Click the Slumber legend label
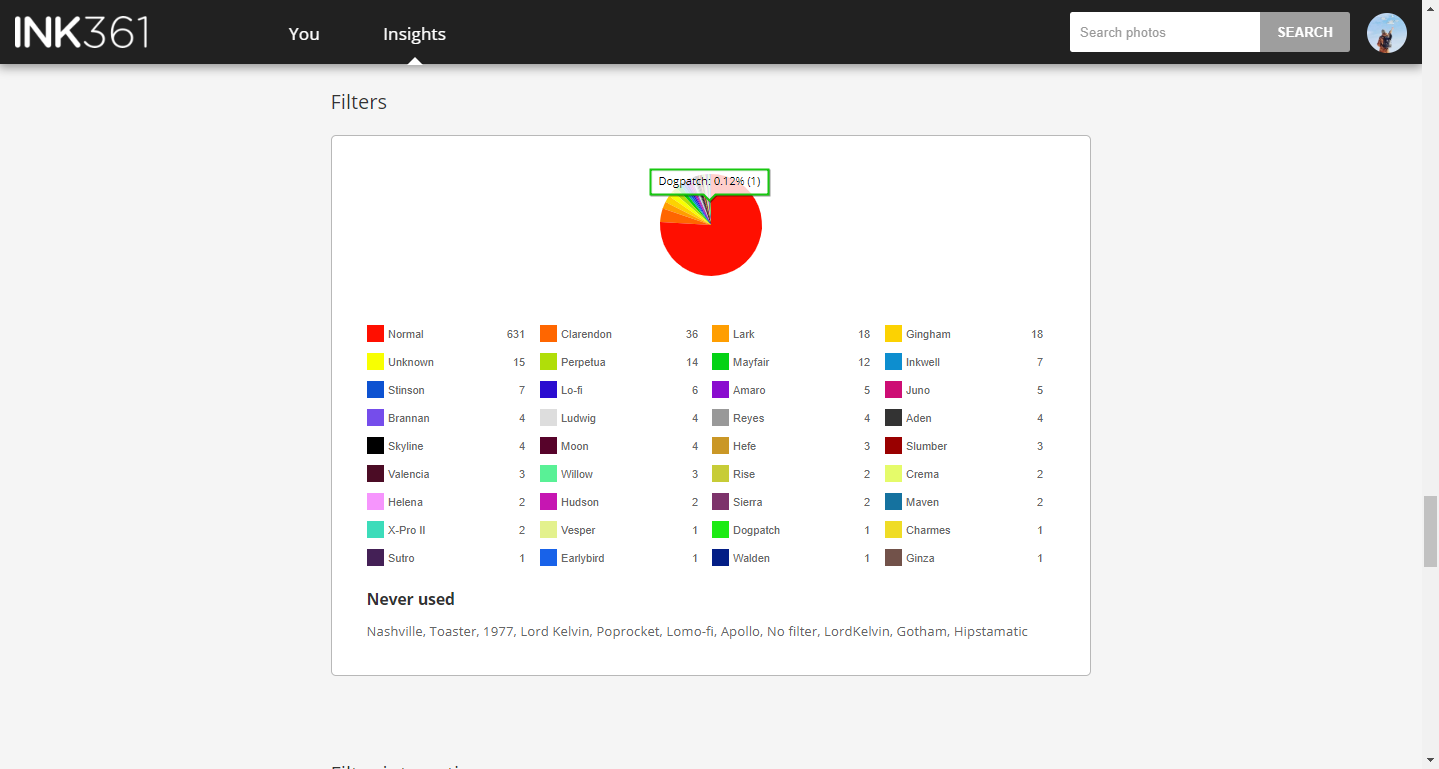This screenshot has width=1439, height=769. [x=926, y=446]
